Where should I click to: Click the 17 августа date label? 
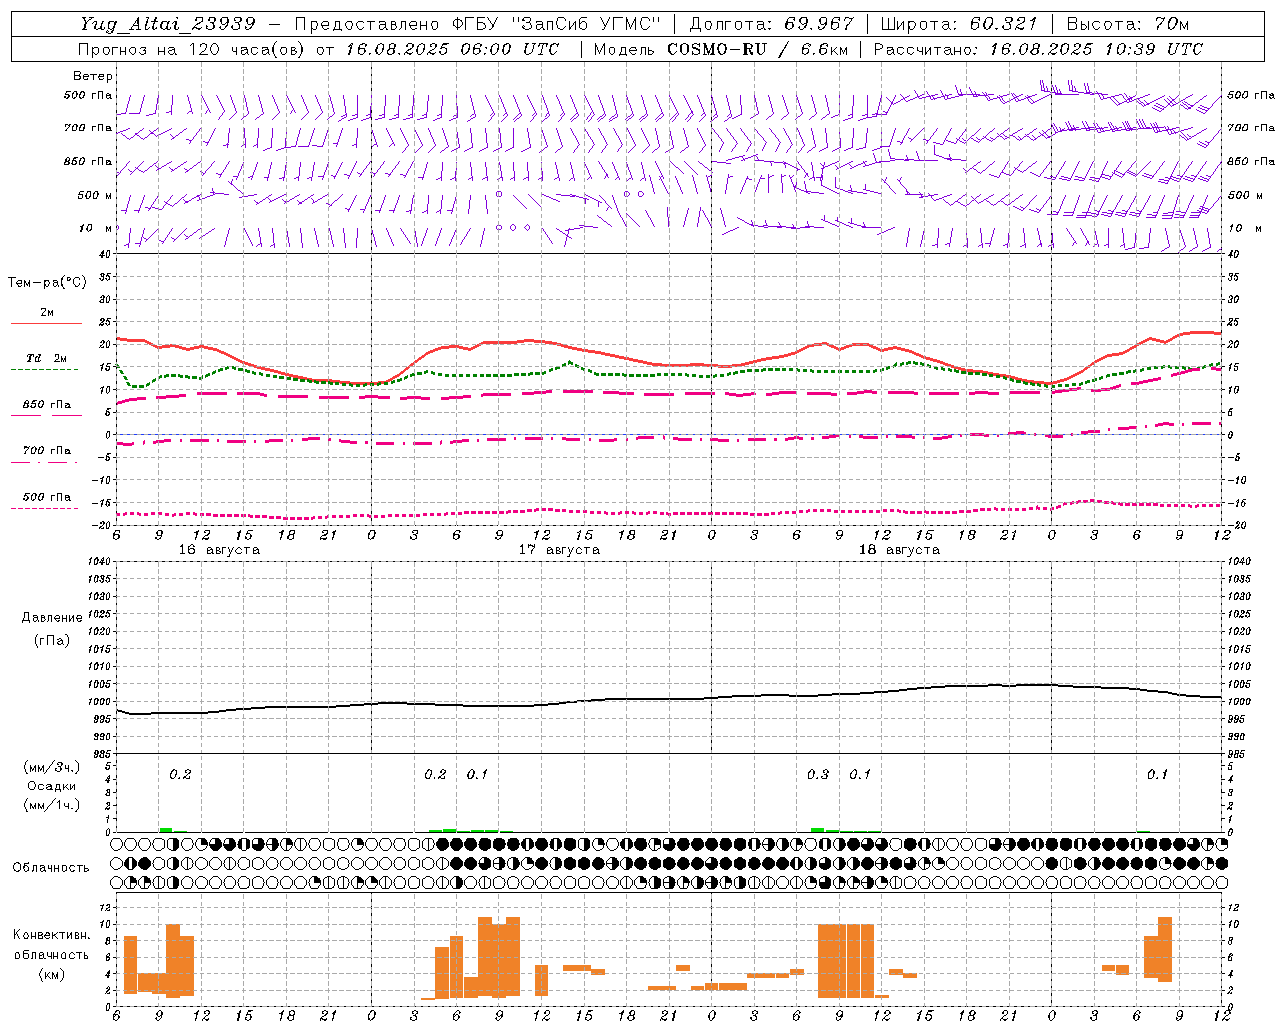tap(559, 550)
